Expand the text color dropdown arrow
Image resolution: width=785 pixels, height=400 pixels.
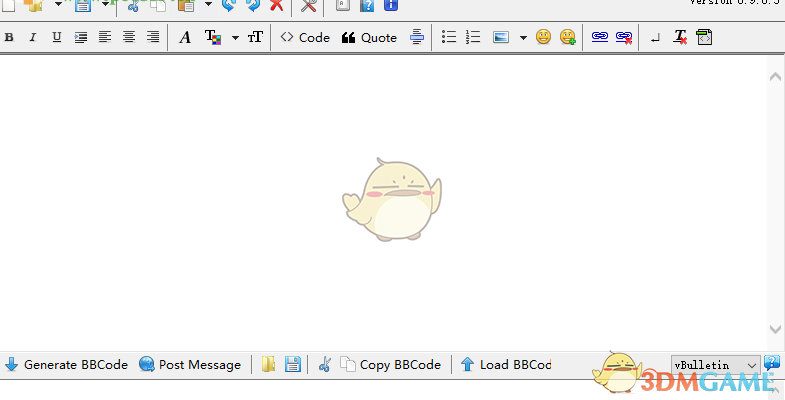(x=235, y=38)
